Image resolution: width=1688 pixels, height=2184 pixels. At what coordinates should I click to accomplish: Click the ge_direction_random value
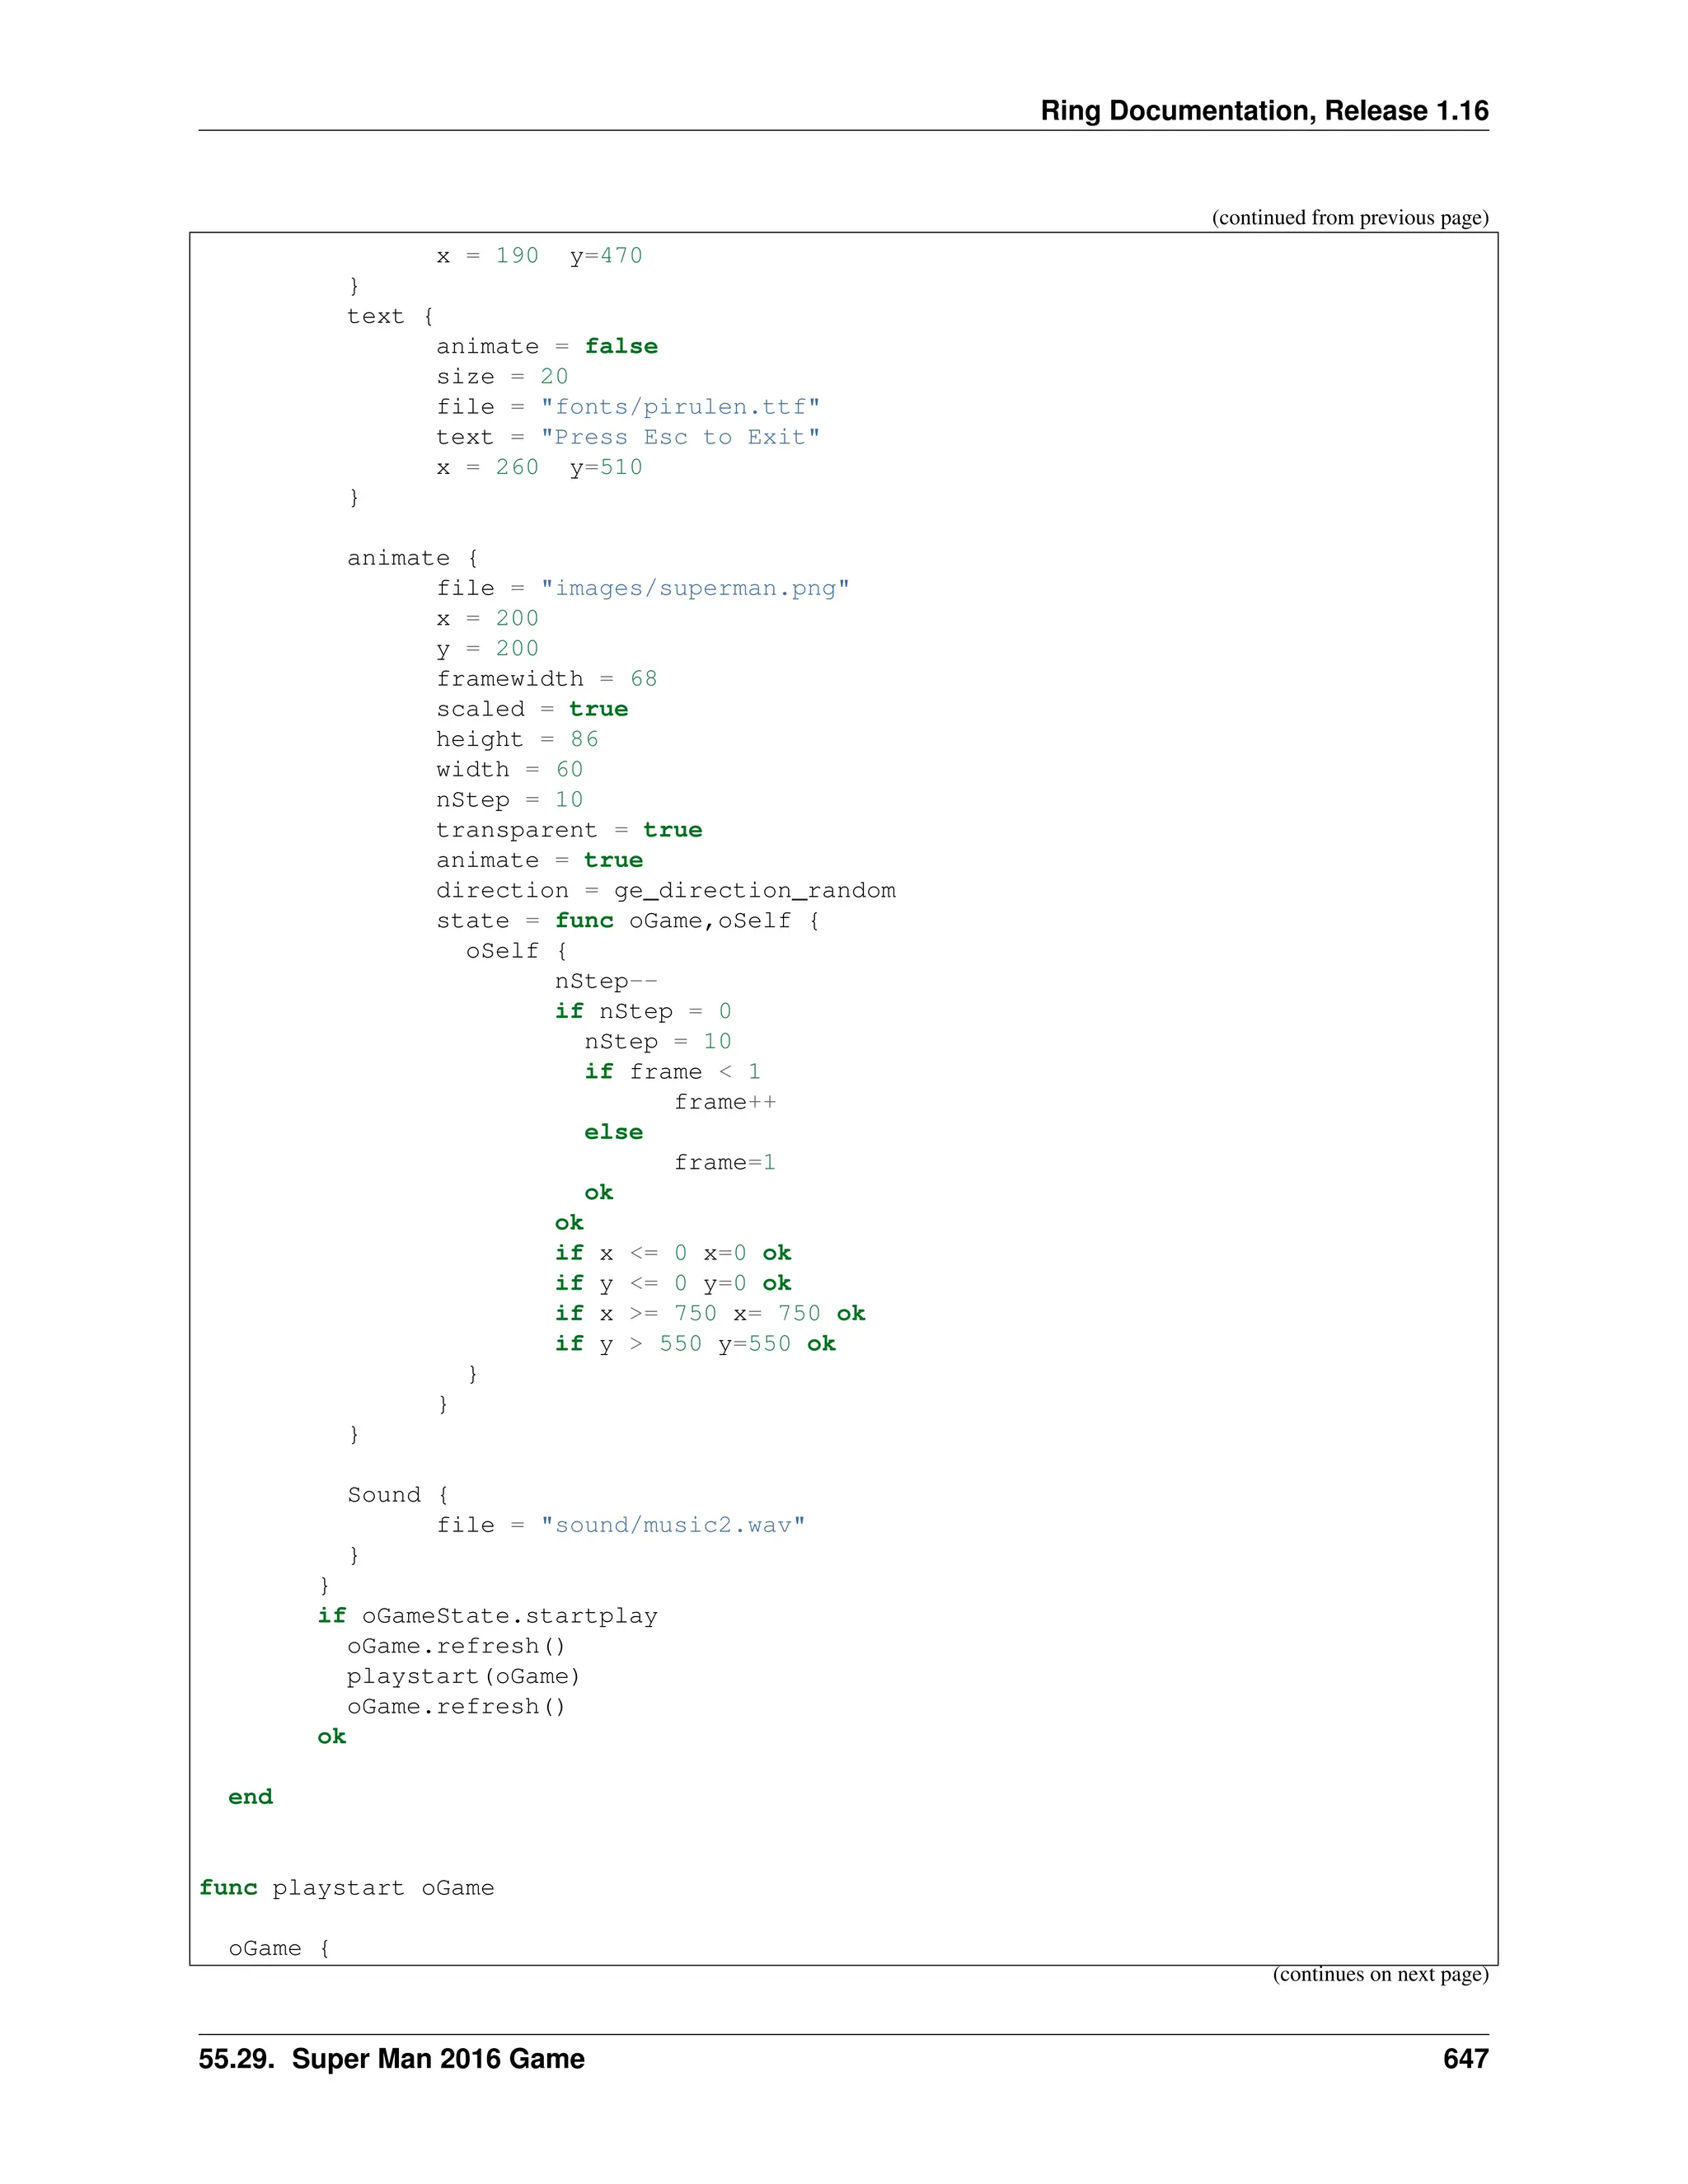click(x=754, y=890)
